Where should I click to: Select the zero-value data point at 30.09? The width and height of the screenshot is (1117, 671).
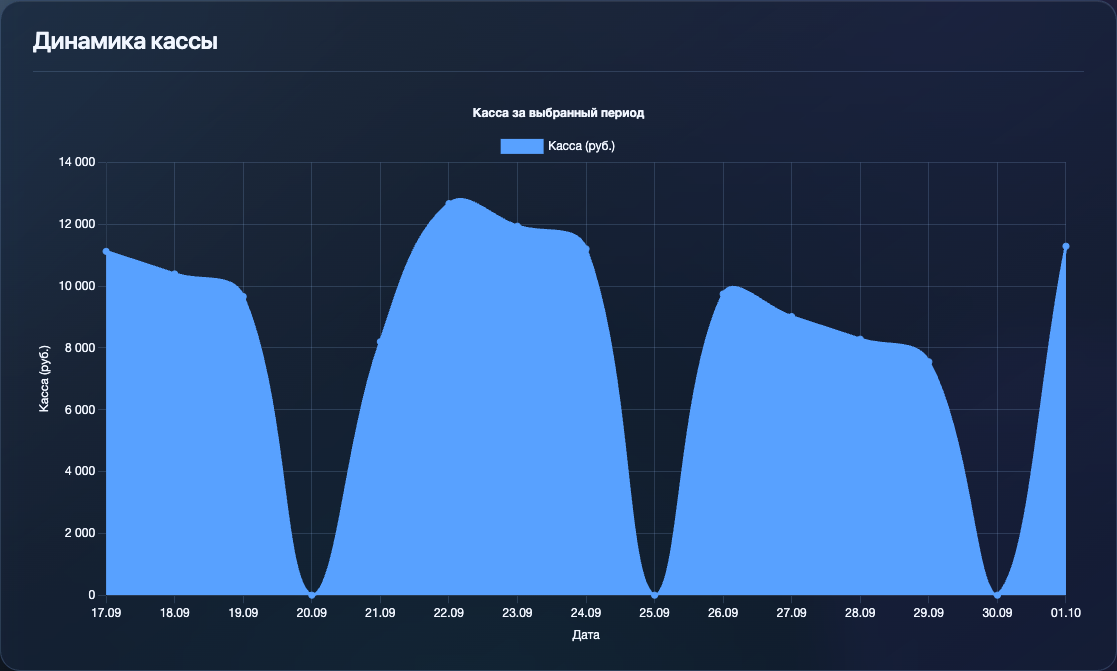coord(997,595)
